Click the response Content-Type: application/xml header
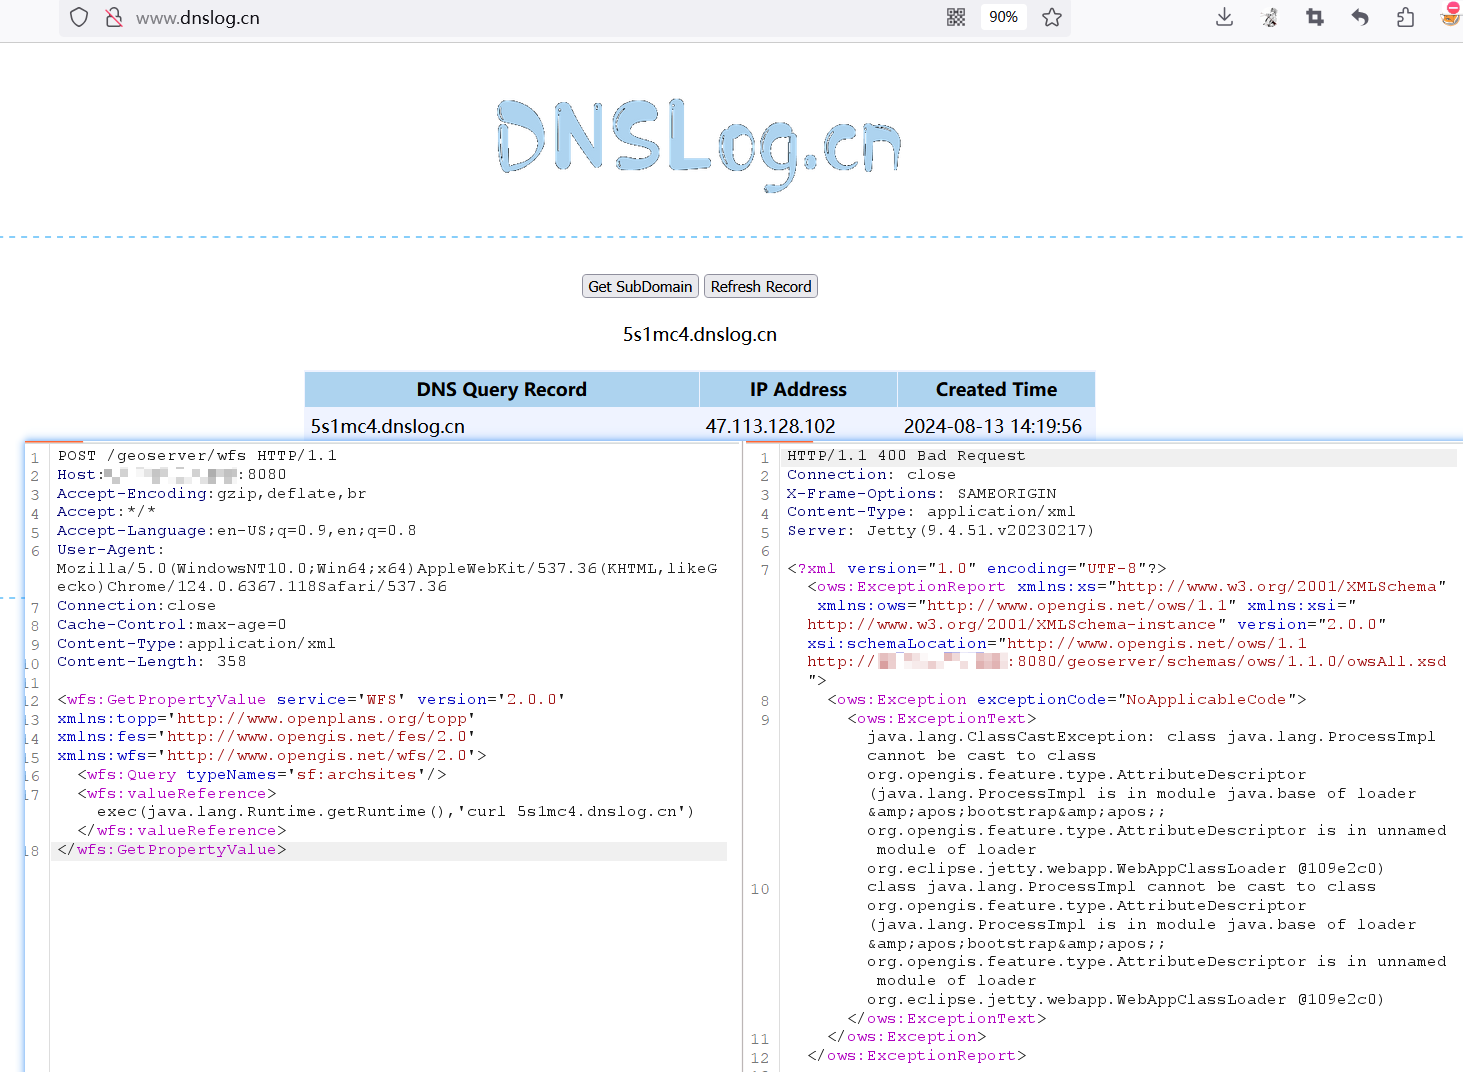 931,513
